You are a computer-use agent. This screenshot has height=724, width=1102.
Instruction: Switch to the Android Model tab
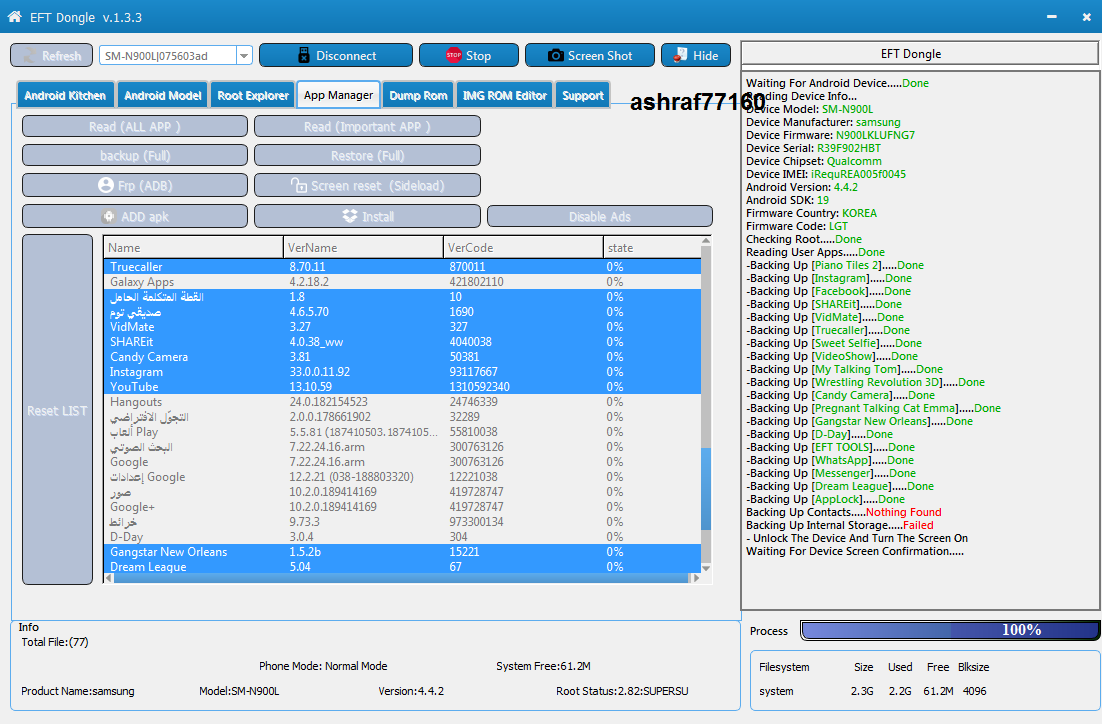click(162, 95)
